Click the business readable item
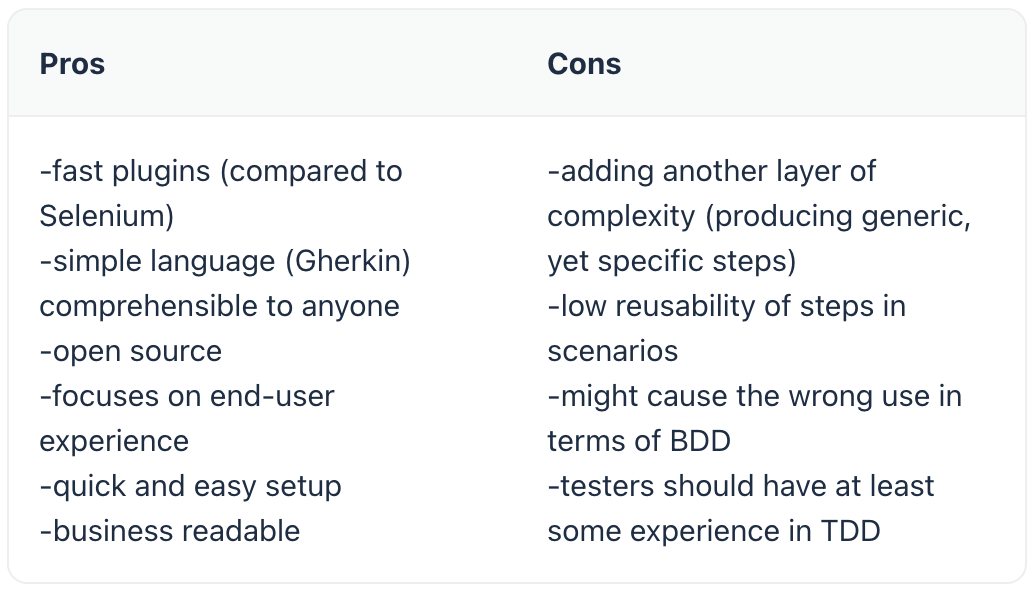The image size is (1036, 590). (170, 531)
